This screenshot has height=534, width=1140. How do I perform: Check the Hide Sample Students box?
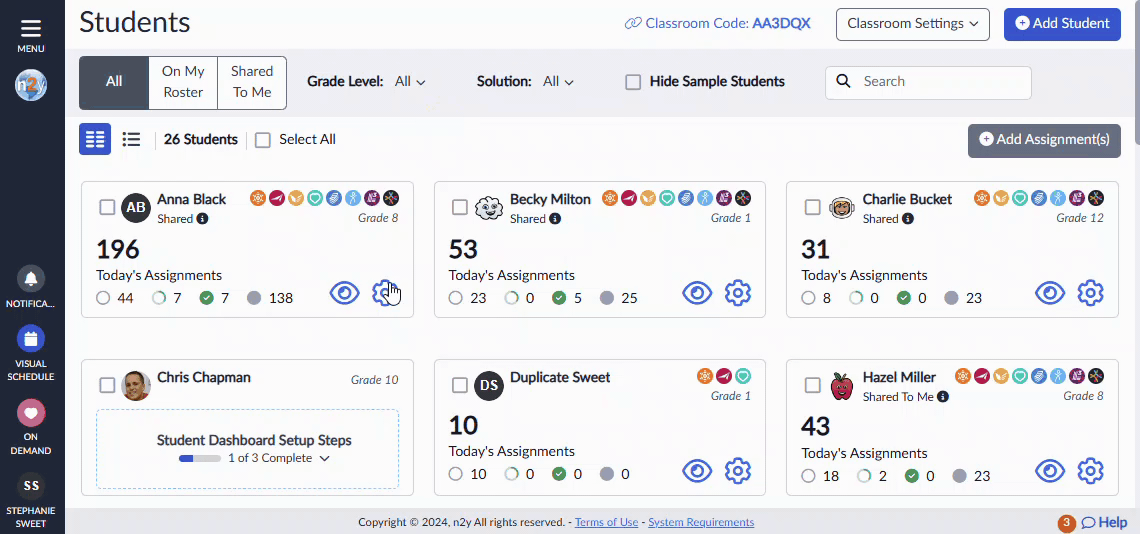(x=633, y=81)
